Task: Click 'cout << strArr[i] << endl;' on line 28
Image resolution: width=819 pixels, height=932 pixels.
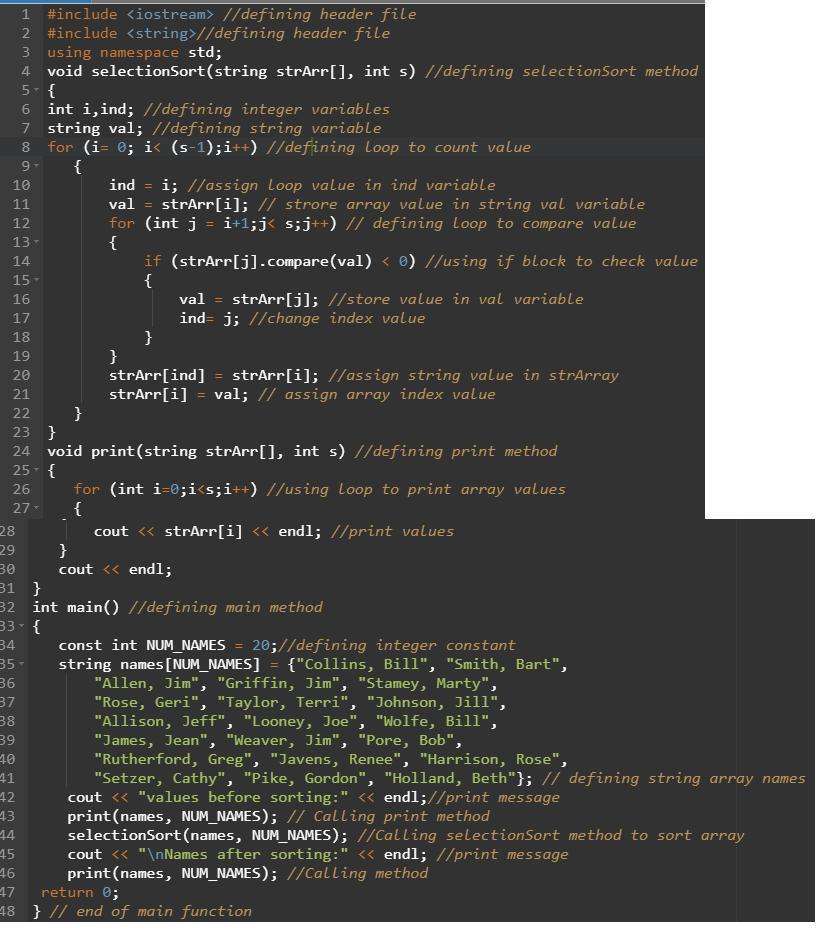Action: click(x=207, y=531)
